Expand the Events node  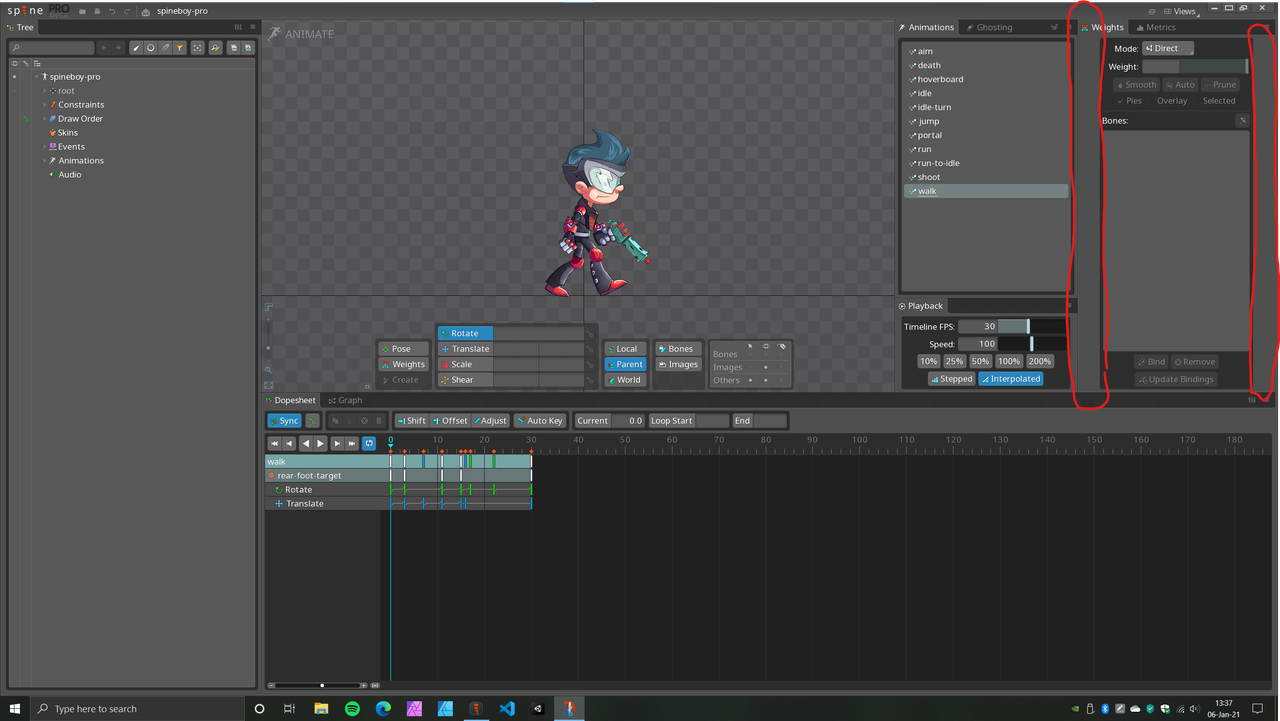click(x=45, y=147)
